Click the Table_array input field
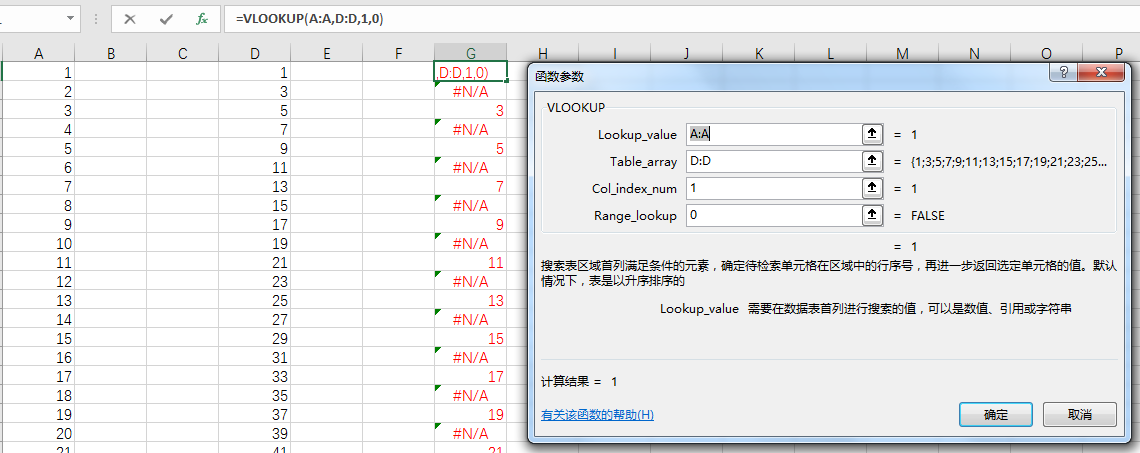Screen dimensions: 1140x453 [772, 161]
